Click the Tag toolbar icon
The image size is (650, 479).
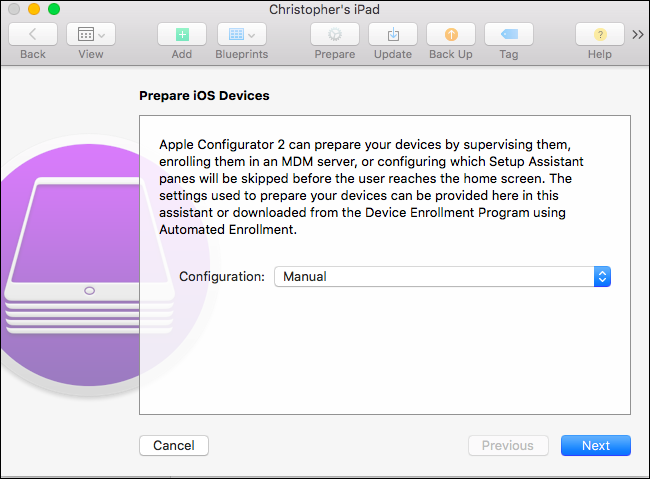pyautogui.click(x=509, y=34)
